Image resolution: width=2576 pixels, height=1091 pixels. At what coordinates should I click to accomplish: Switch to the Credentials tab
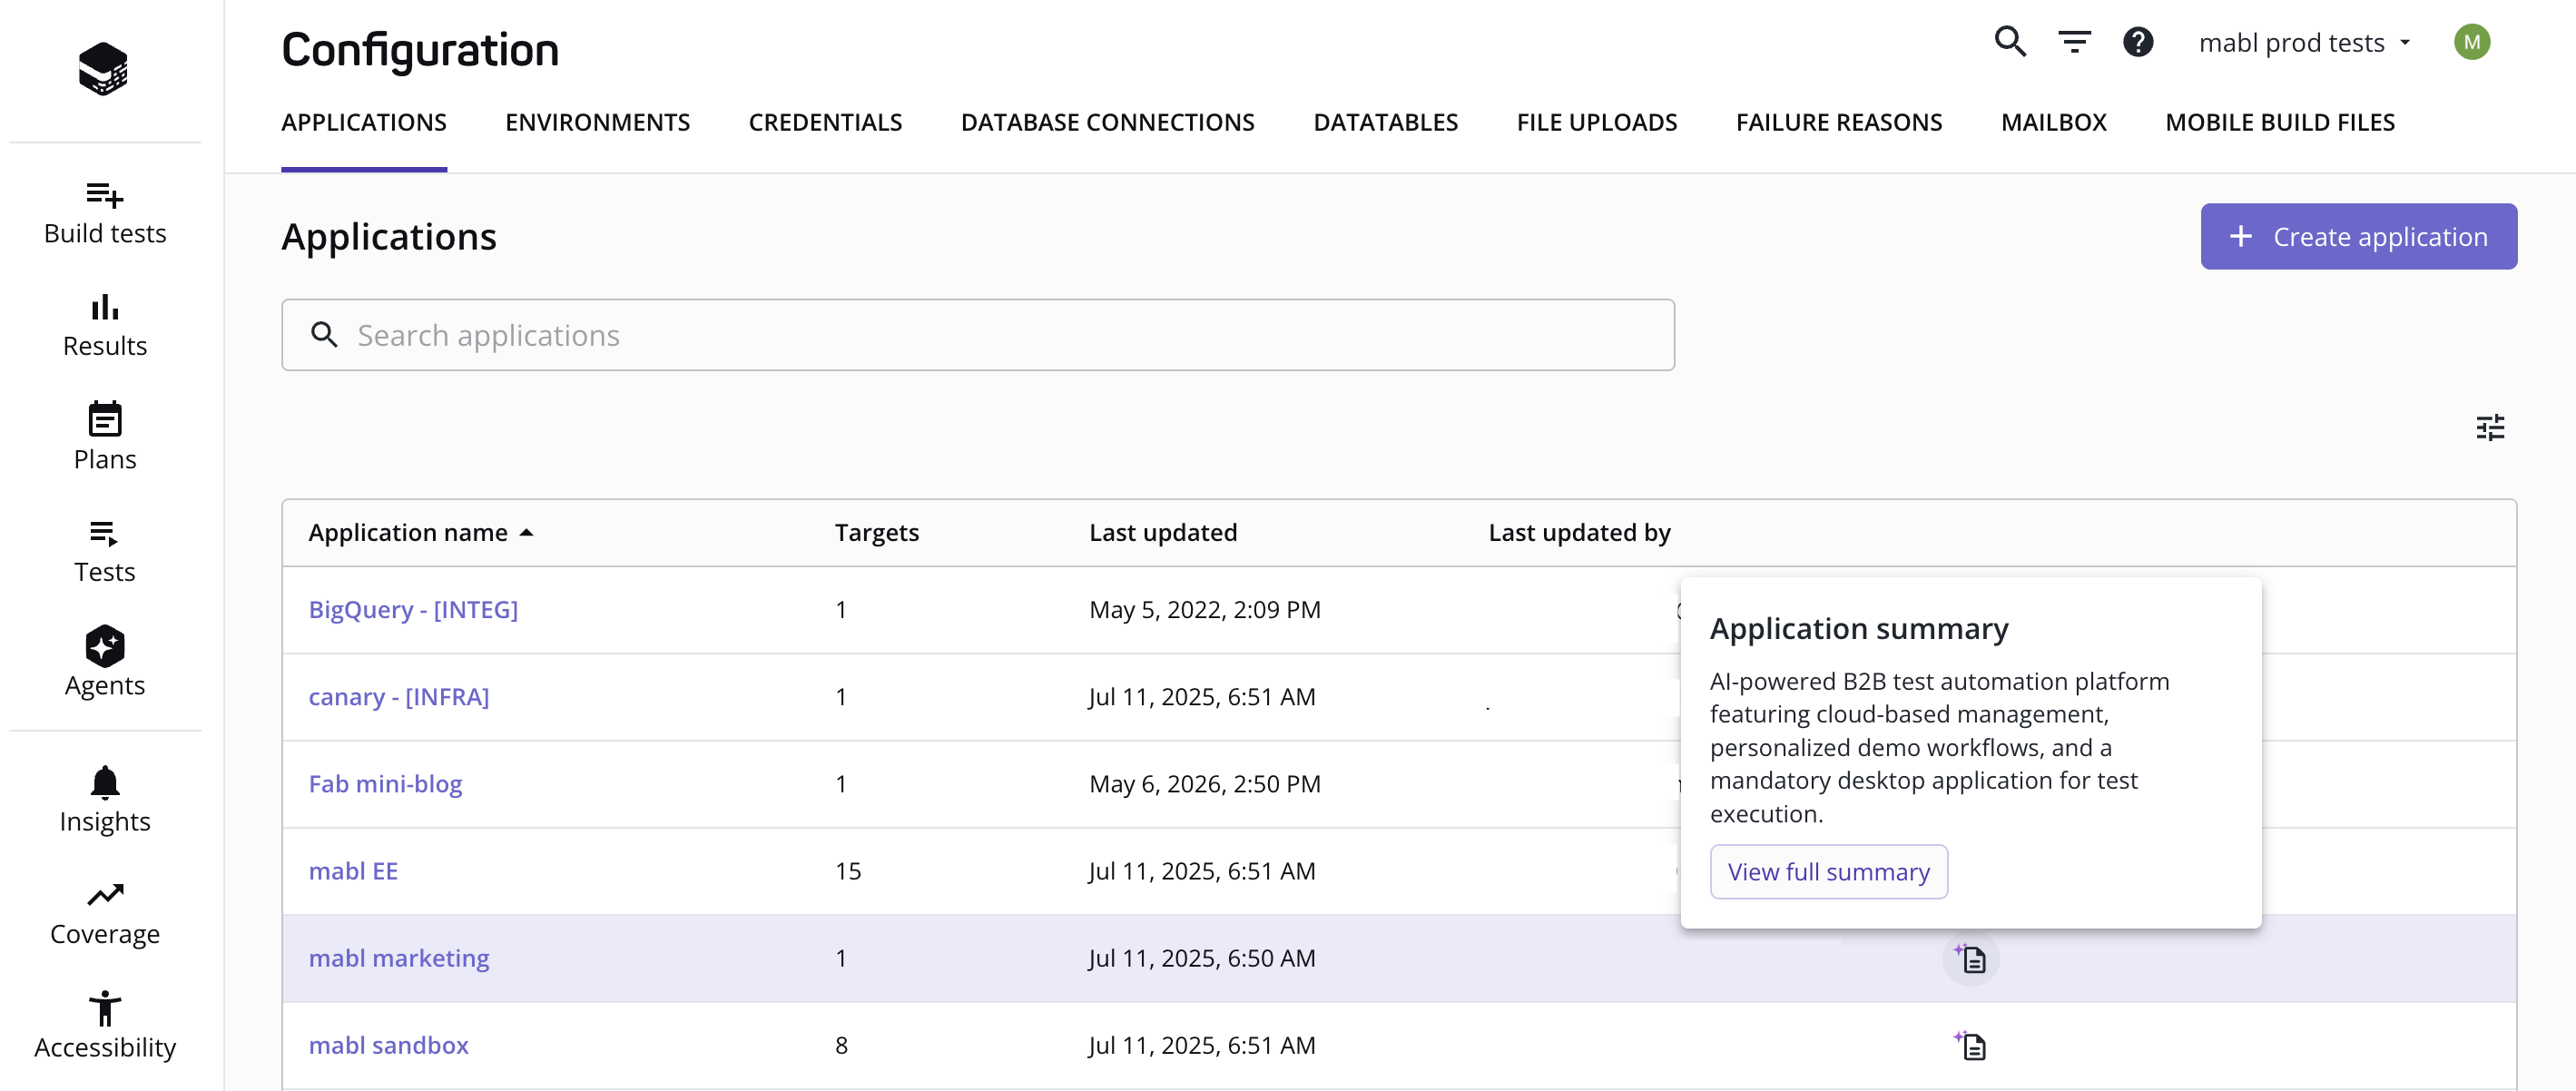coord(826,122)
